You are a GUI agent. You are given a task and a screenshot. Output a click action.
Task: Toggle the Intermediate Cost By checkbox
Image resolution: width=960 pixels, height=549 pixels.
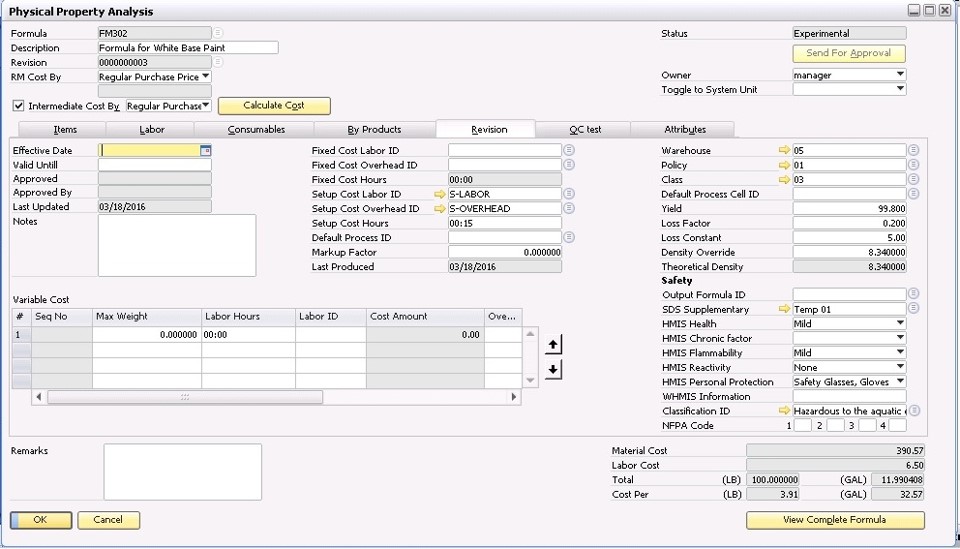point(18,106)
